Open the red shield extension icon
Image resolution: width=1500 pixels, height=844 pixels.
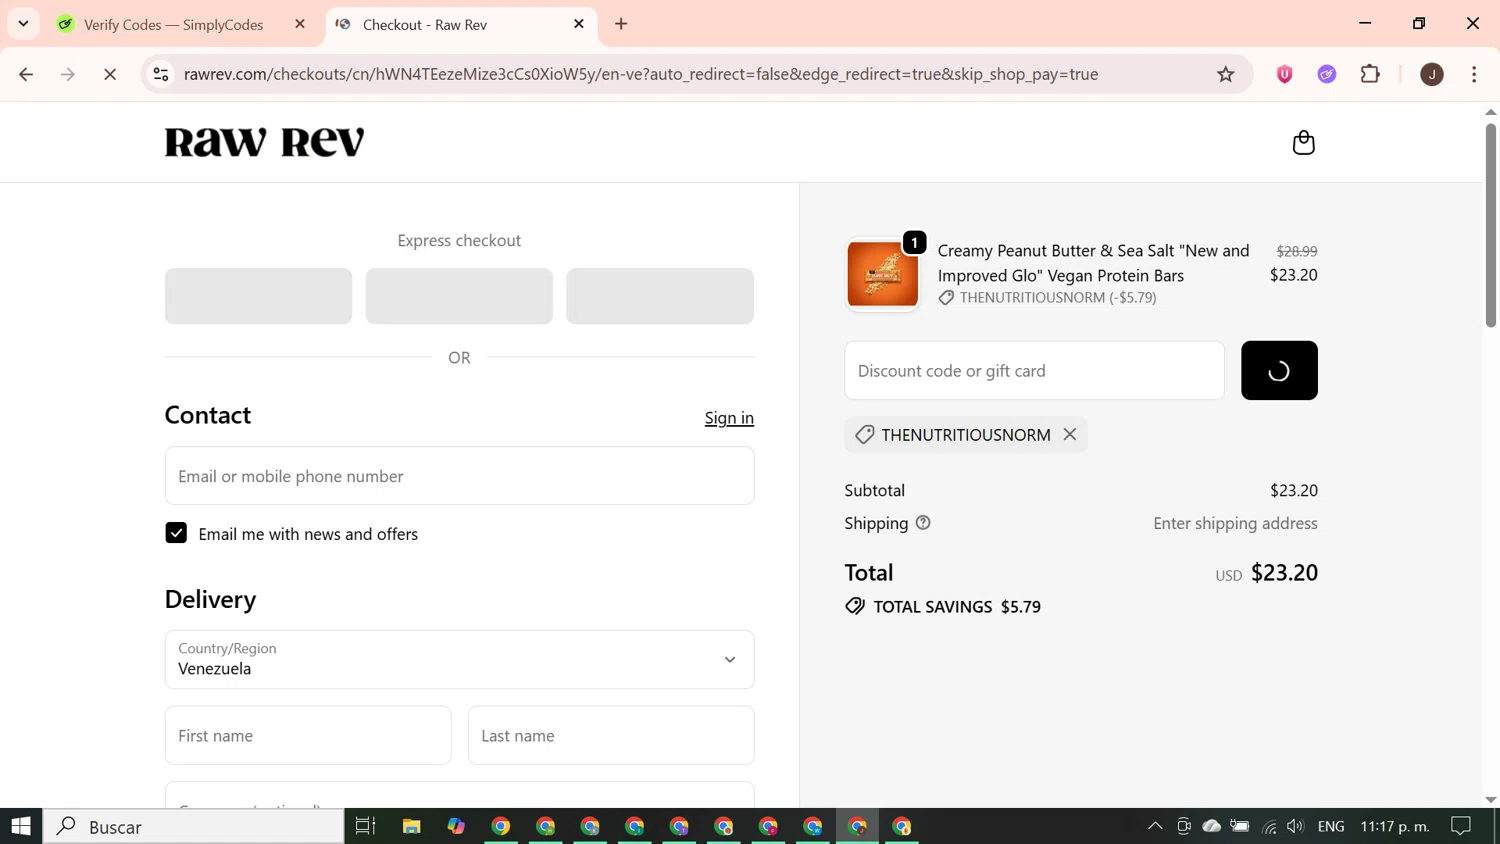1285,74
